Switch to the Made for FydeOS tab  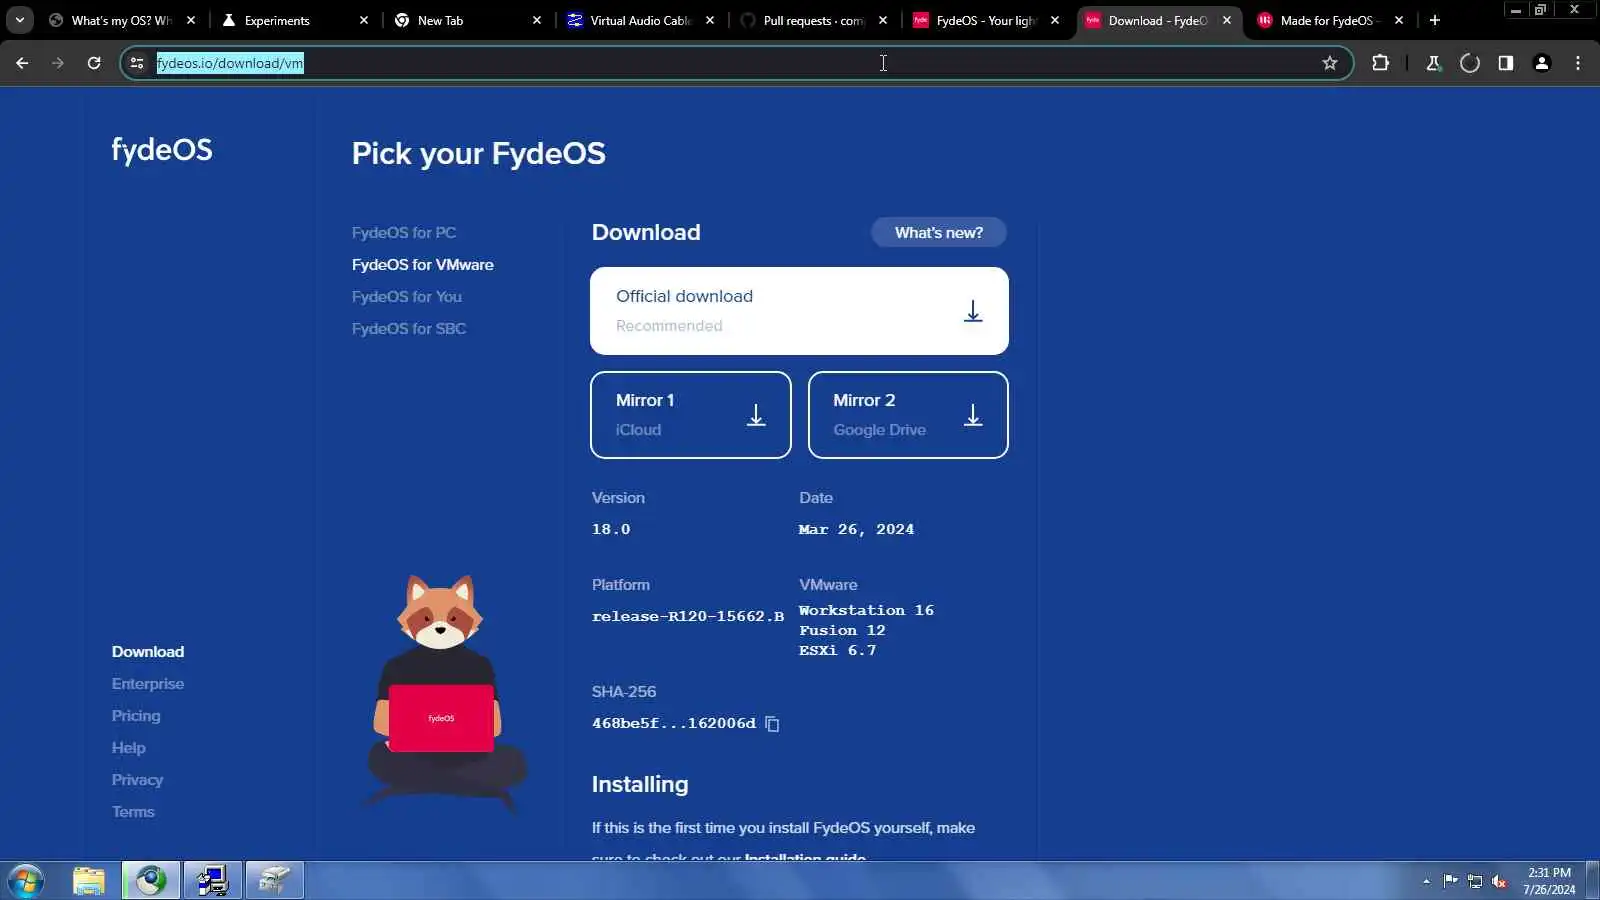1331,20
